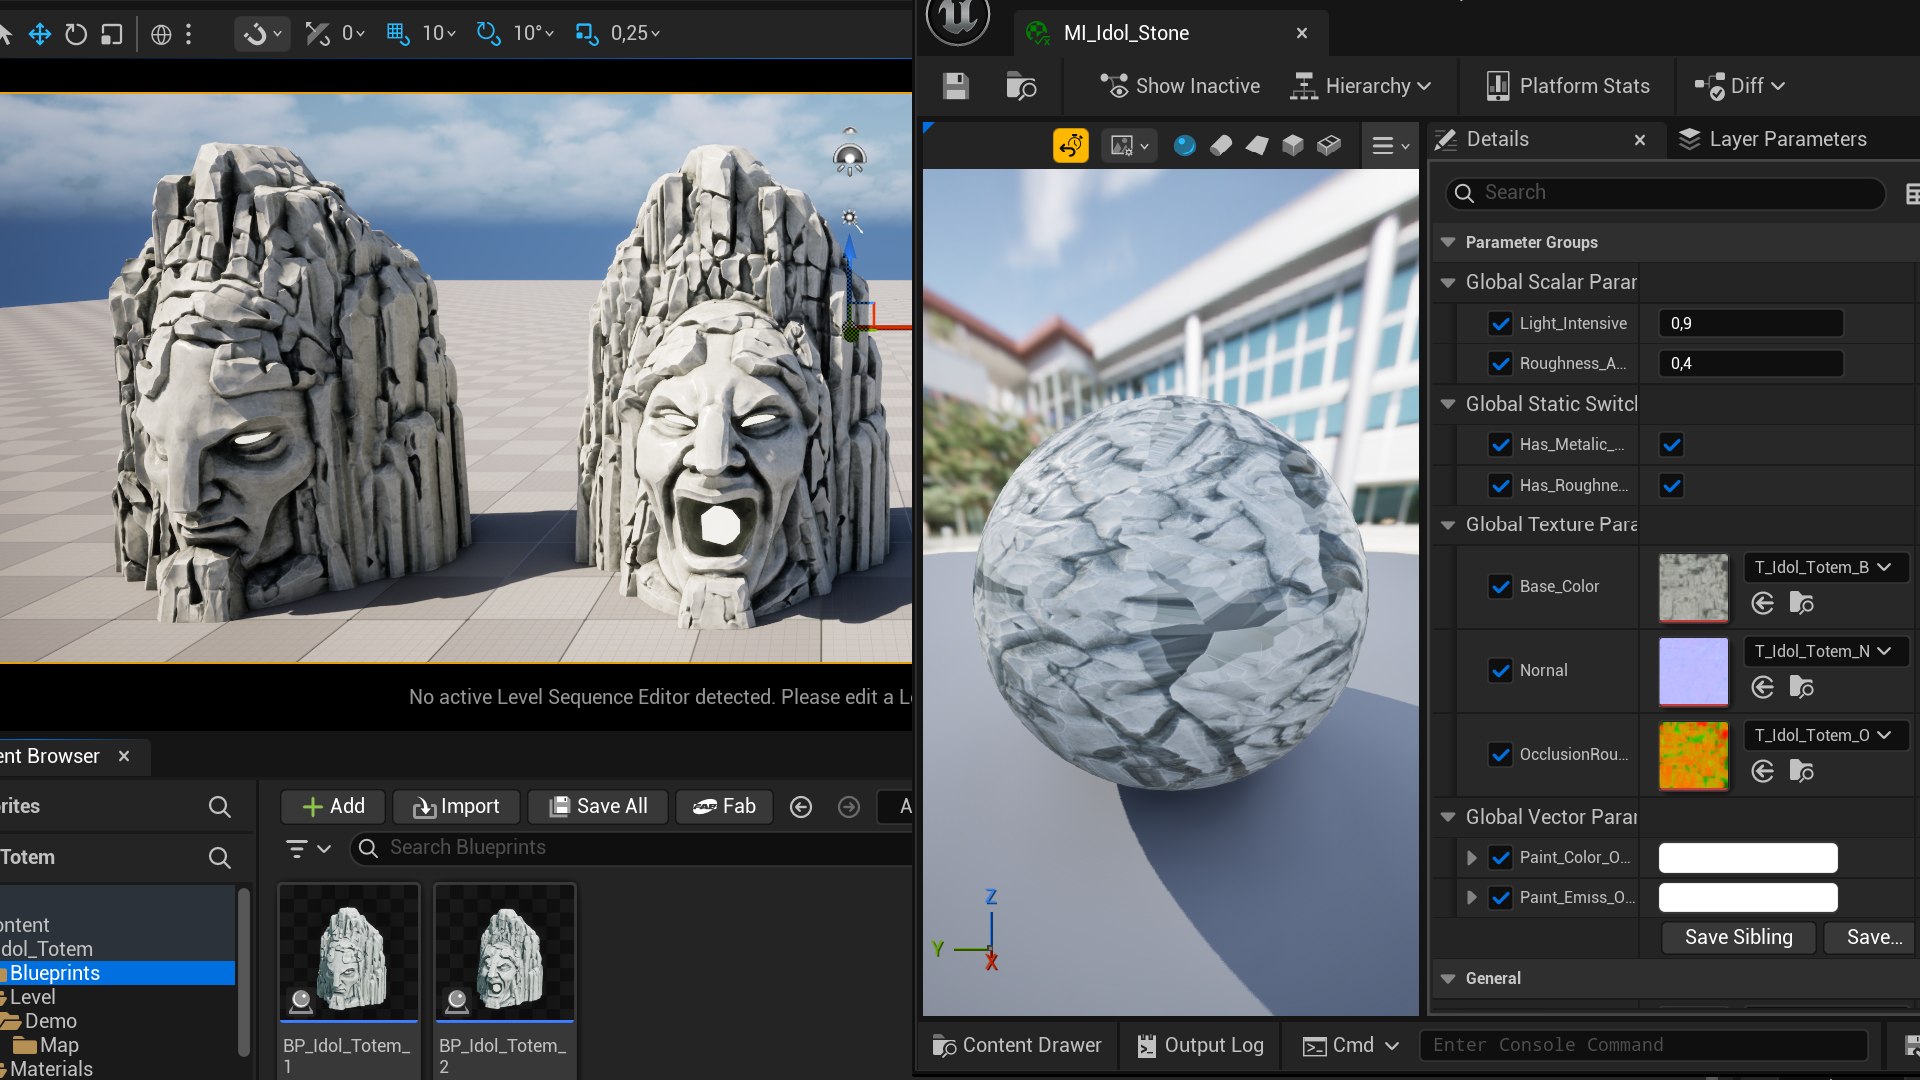This screenshot has width=1920, height=1080.
Task: Click the Save Sibling button
Action: [1738, 937]
